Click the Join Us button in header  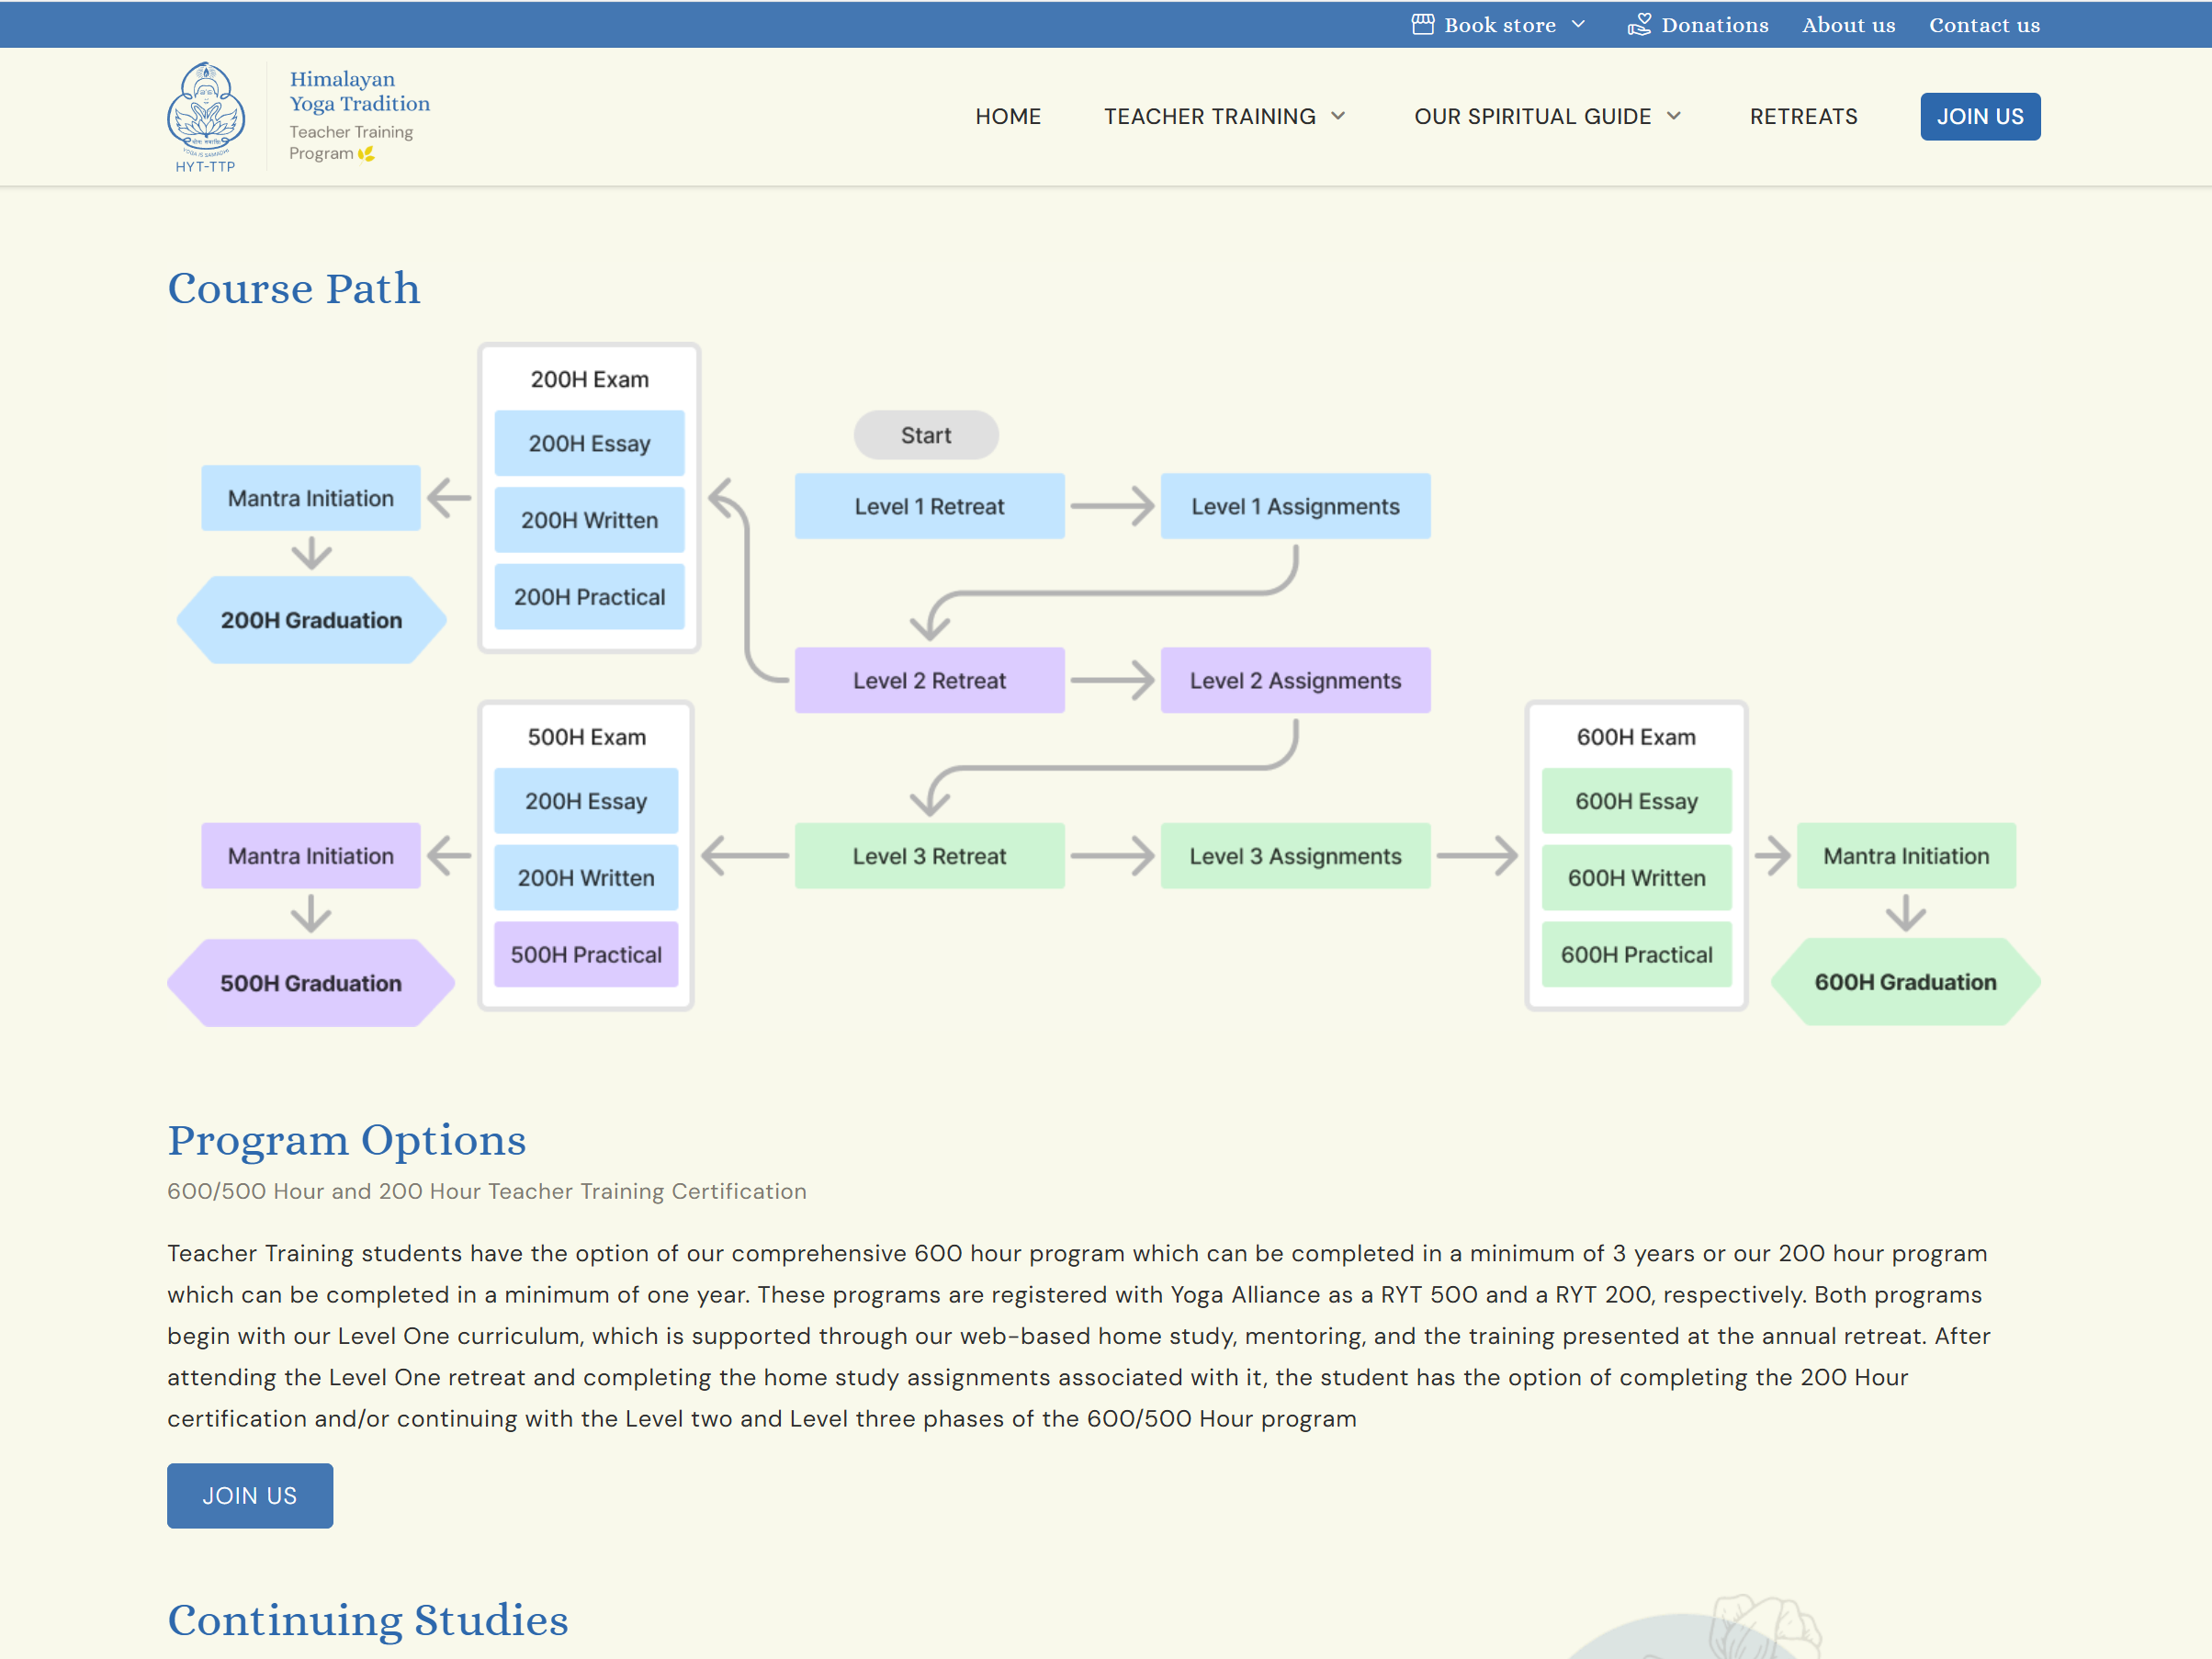tap(1980, 116)
